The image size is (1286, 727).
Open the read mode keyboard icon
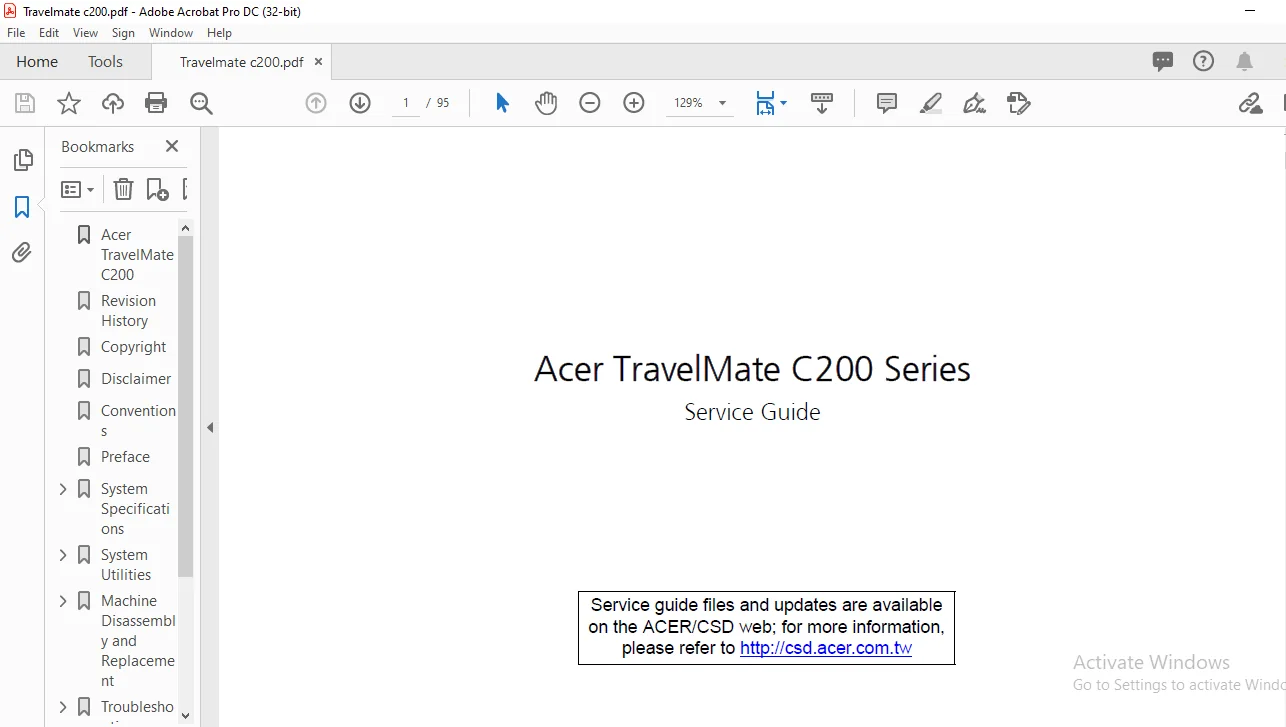click(x=822, y=103)
